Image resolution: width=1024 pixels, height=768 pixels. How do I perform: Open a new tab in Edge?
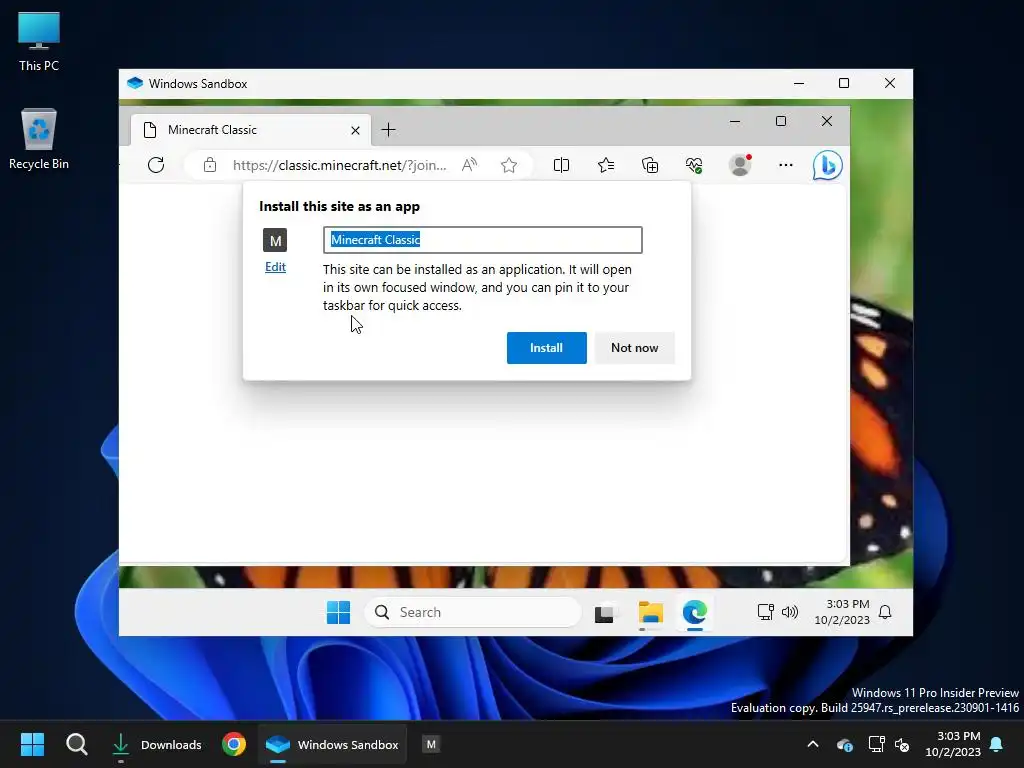coord(389,130)
